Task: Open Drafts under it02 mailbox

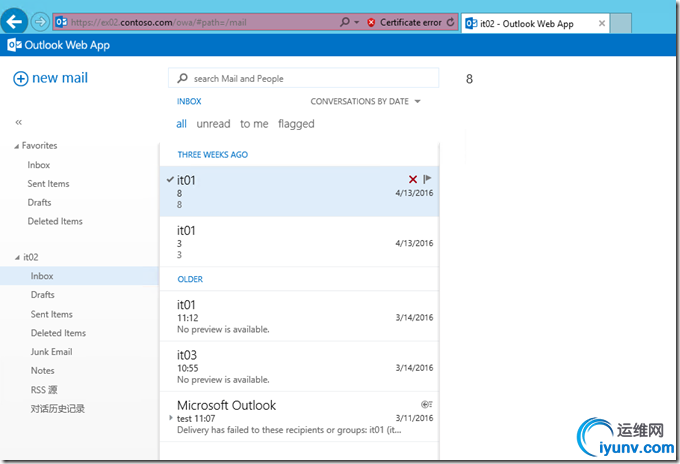Action: point(42,294)
